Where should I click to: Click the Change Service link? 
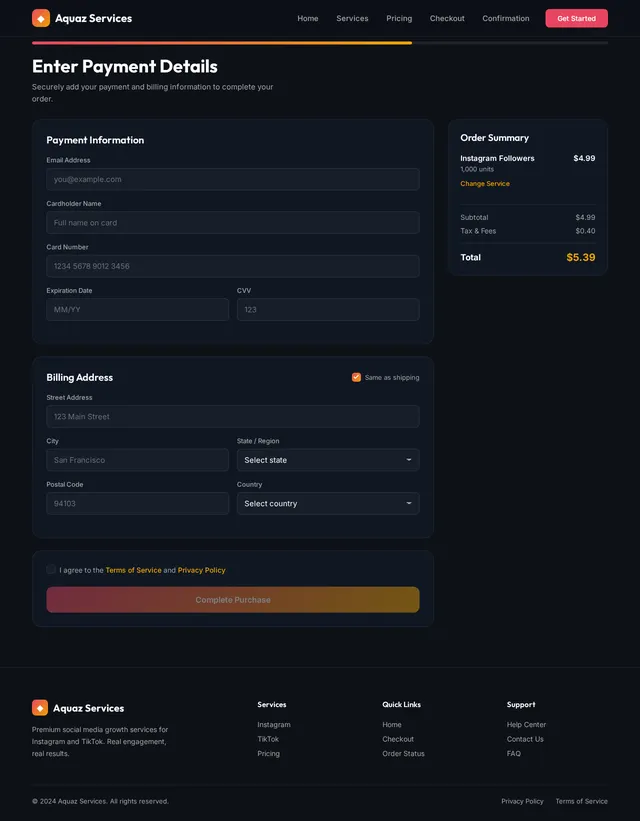point(485,184)
